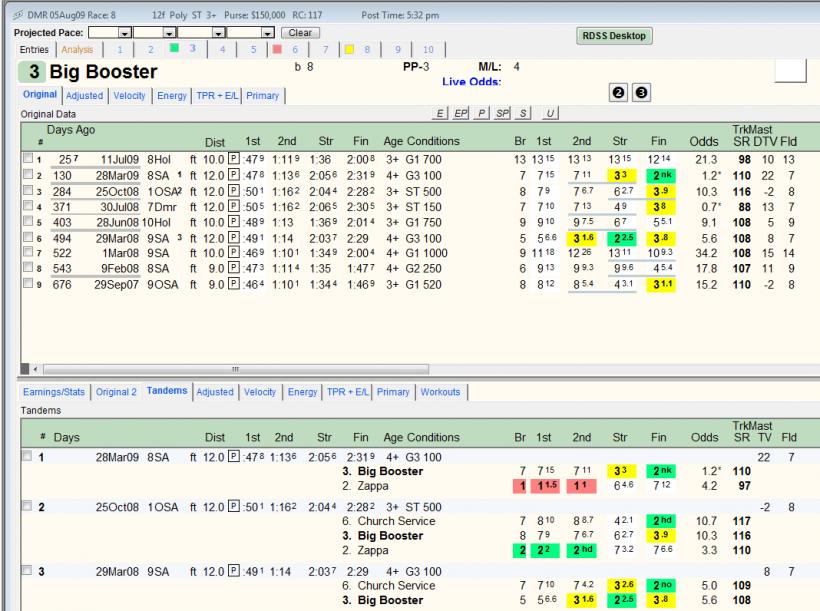Click the P surface icon in 29Sep07 row
The height and width of the screenshot is (611, 820).
234,284
